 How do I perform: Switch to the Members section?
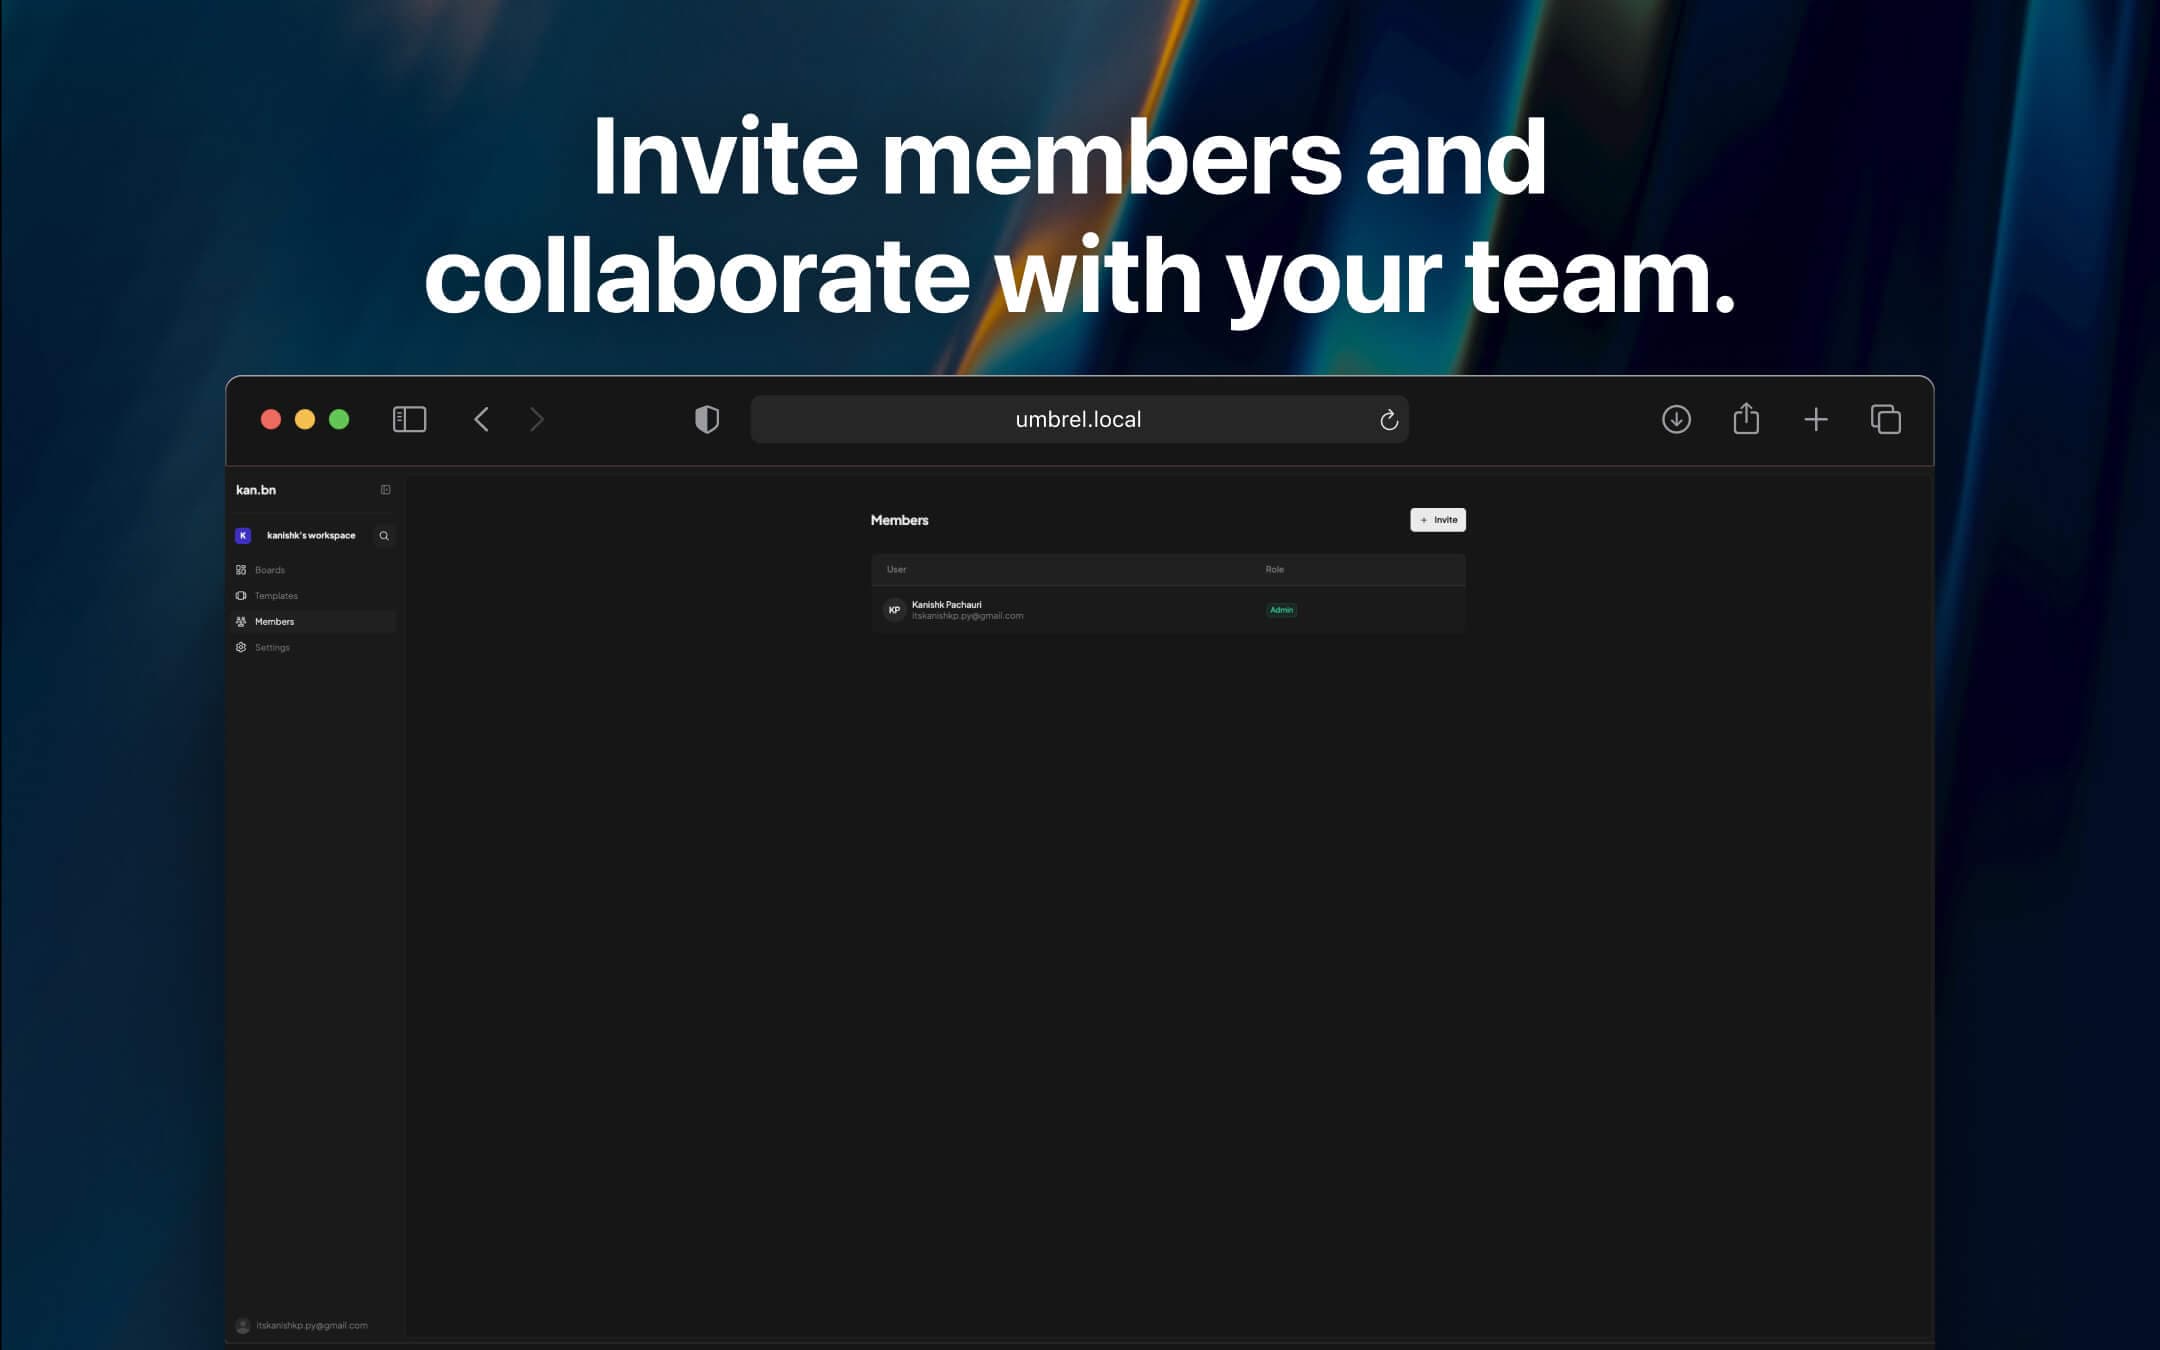pos(273,621)
